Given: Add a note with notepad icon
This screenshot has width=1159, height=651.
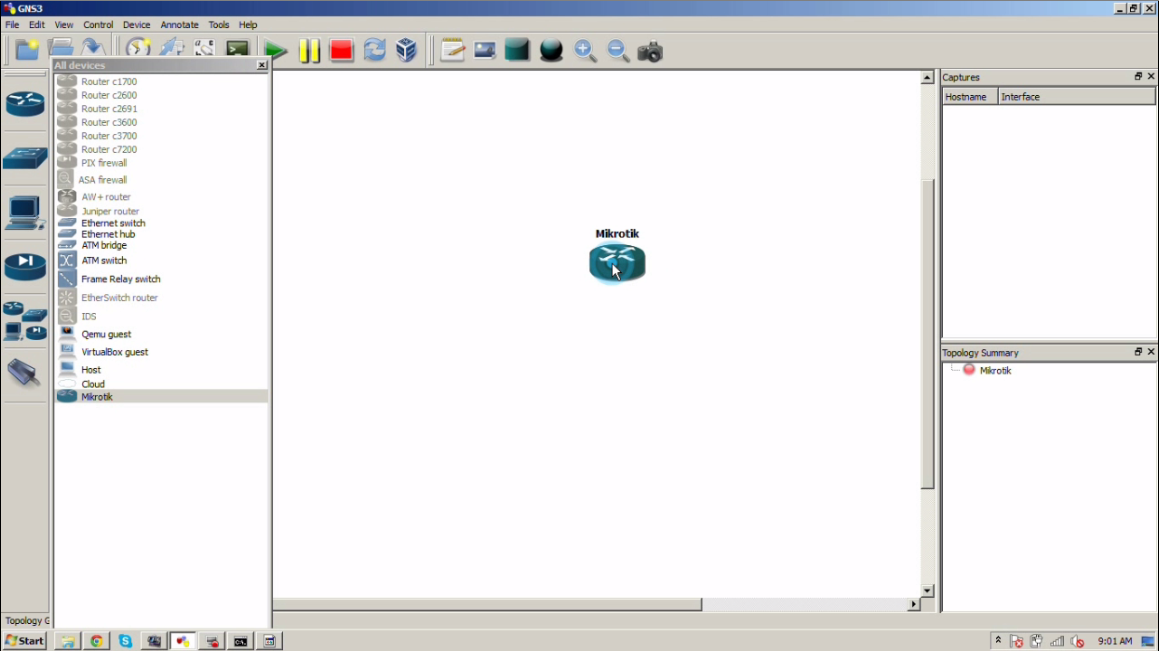Looking at the screenshot, I should (x=452, y=50).
